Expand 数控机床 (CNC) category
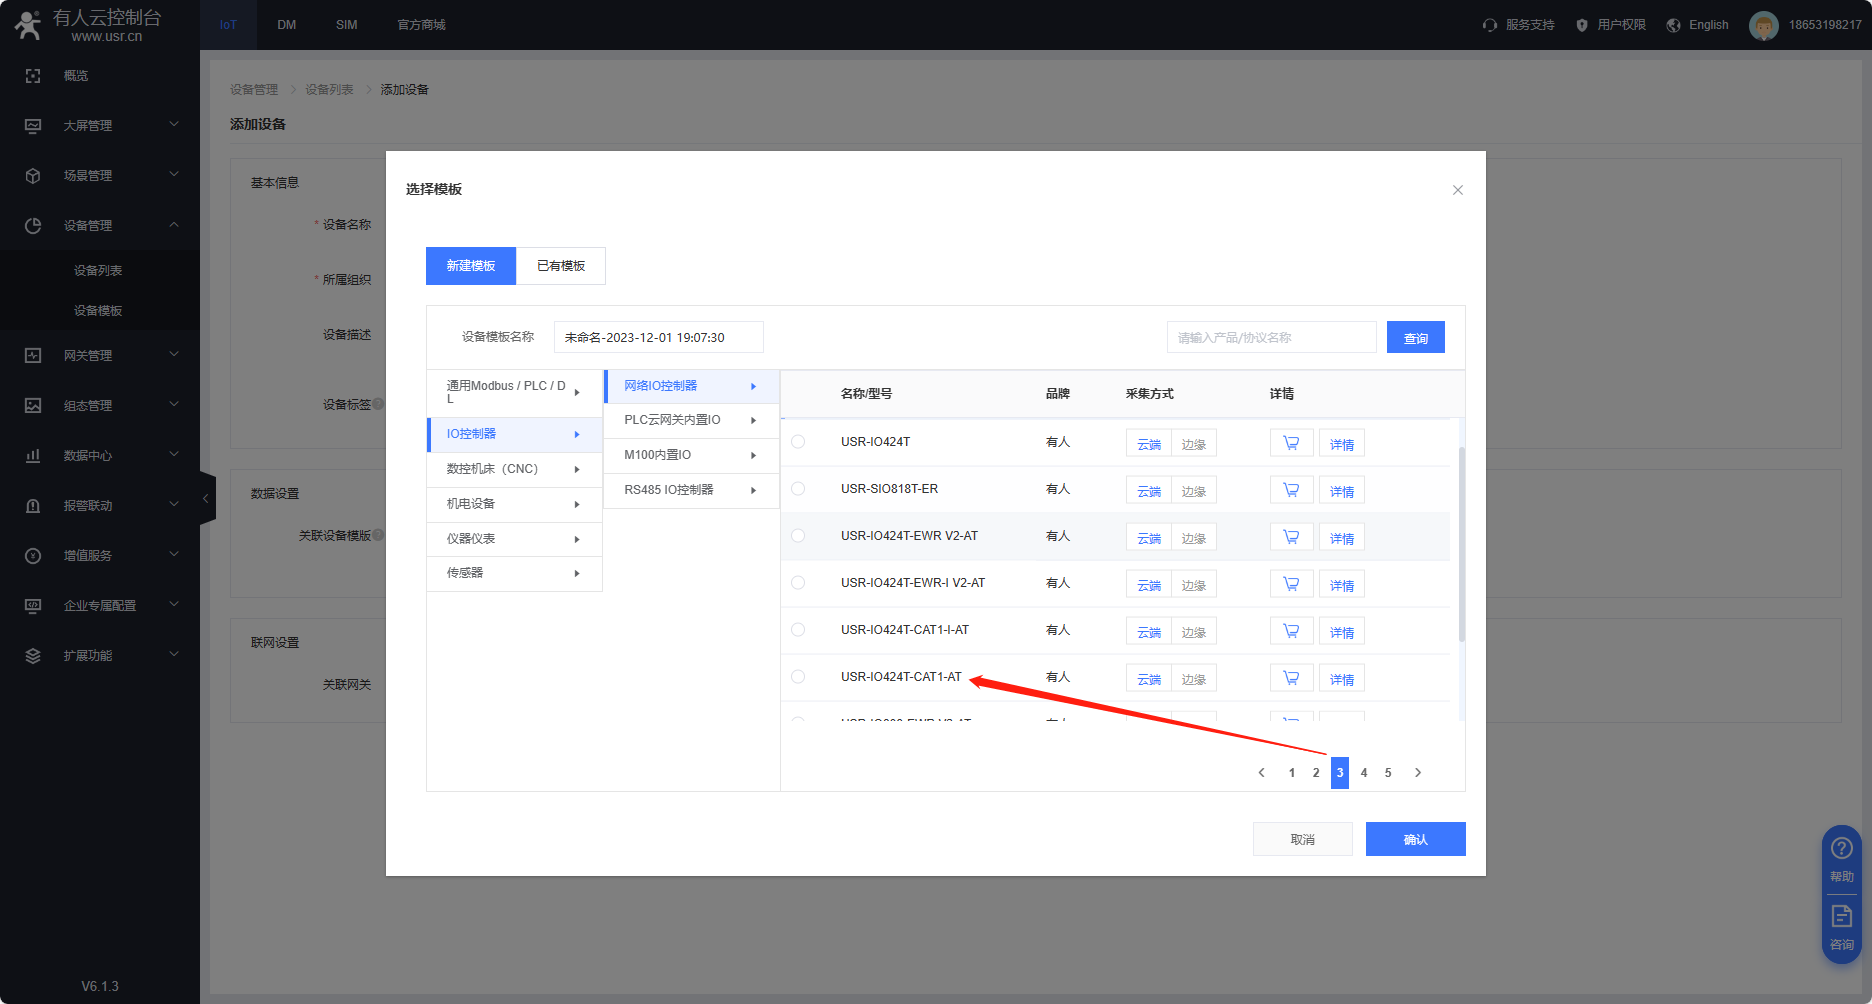Viewport: 1872px width, 1004px height. click(x=514, y=469)
